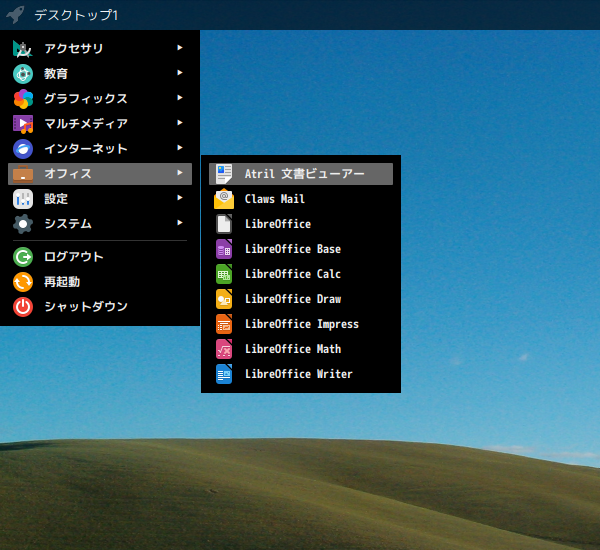
Task: Open the 設定 menu category
Action: 56,198
